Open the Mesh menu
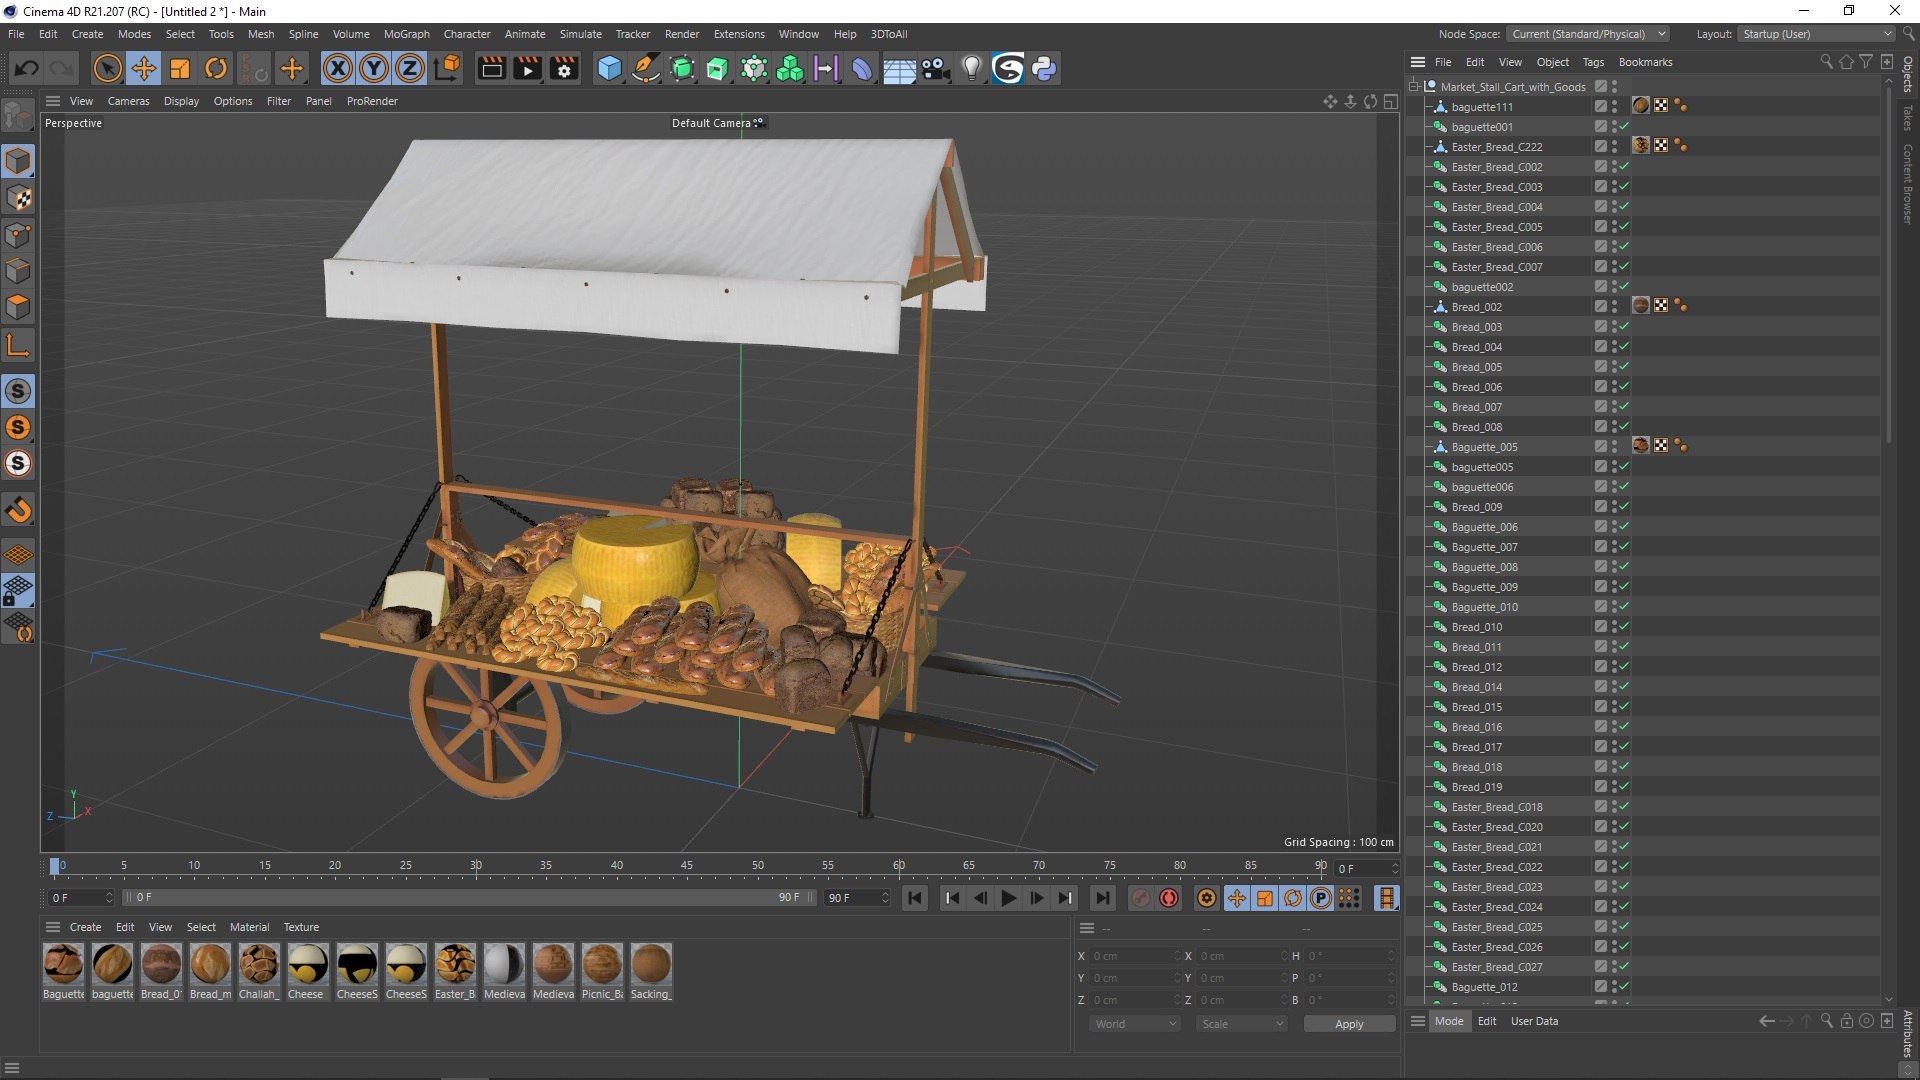 tap(261, 34)
